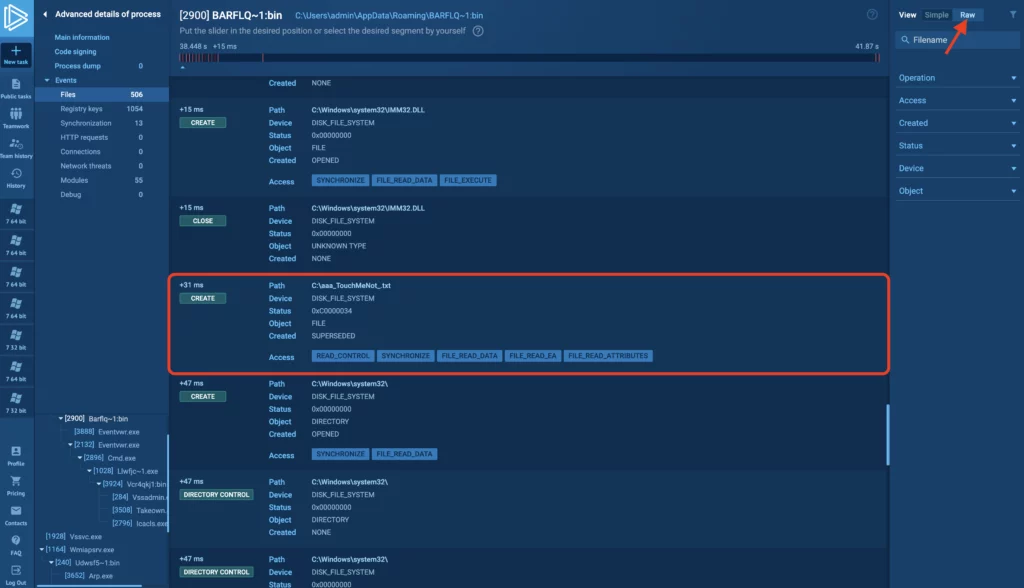Image resolution: width=1024 pixels, height=588 pixels.
Task: Open Public tasks from the sidebar
Action: 16,88
